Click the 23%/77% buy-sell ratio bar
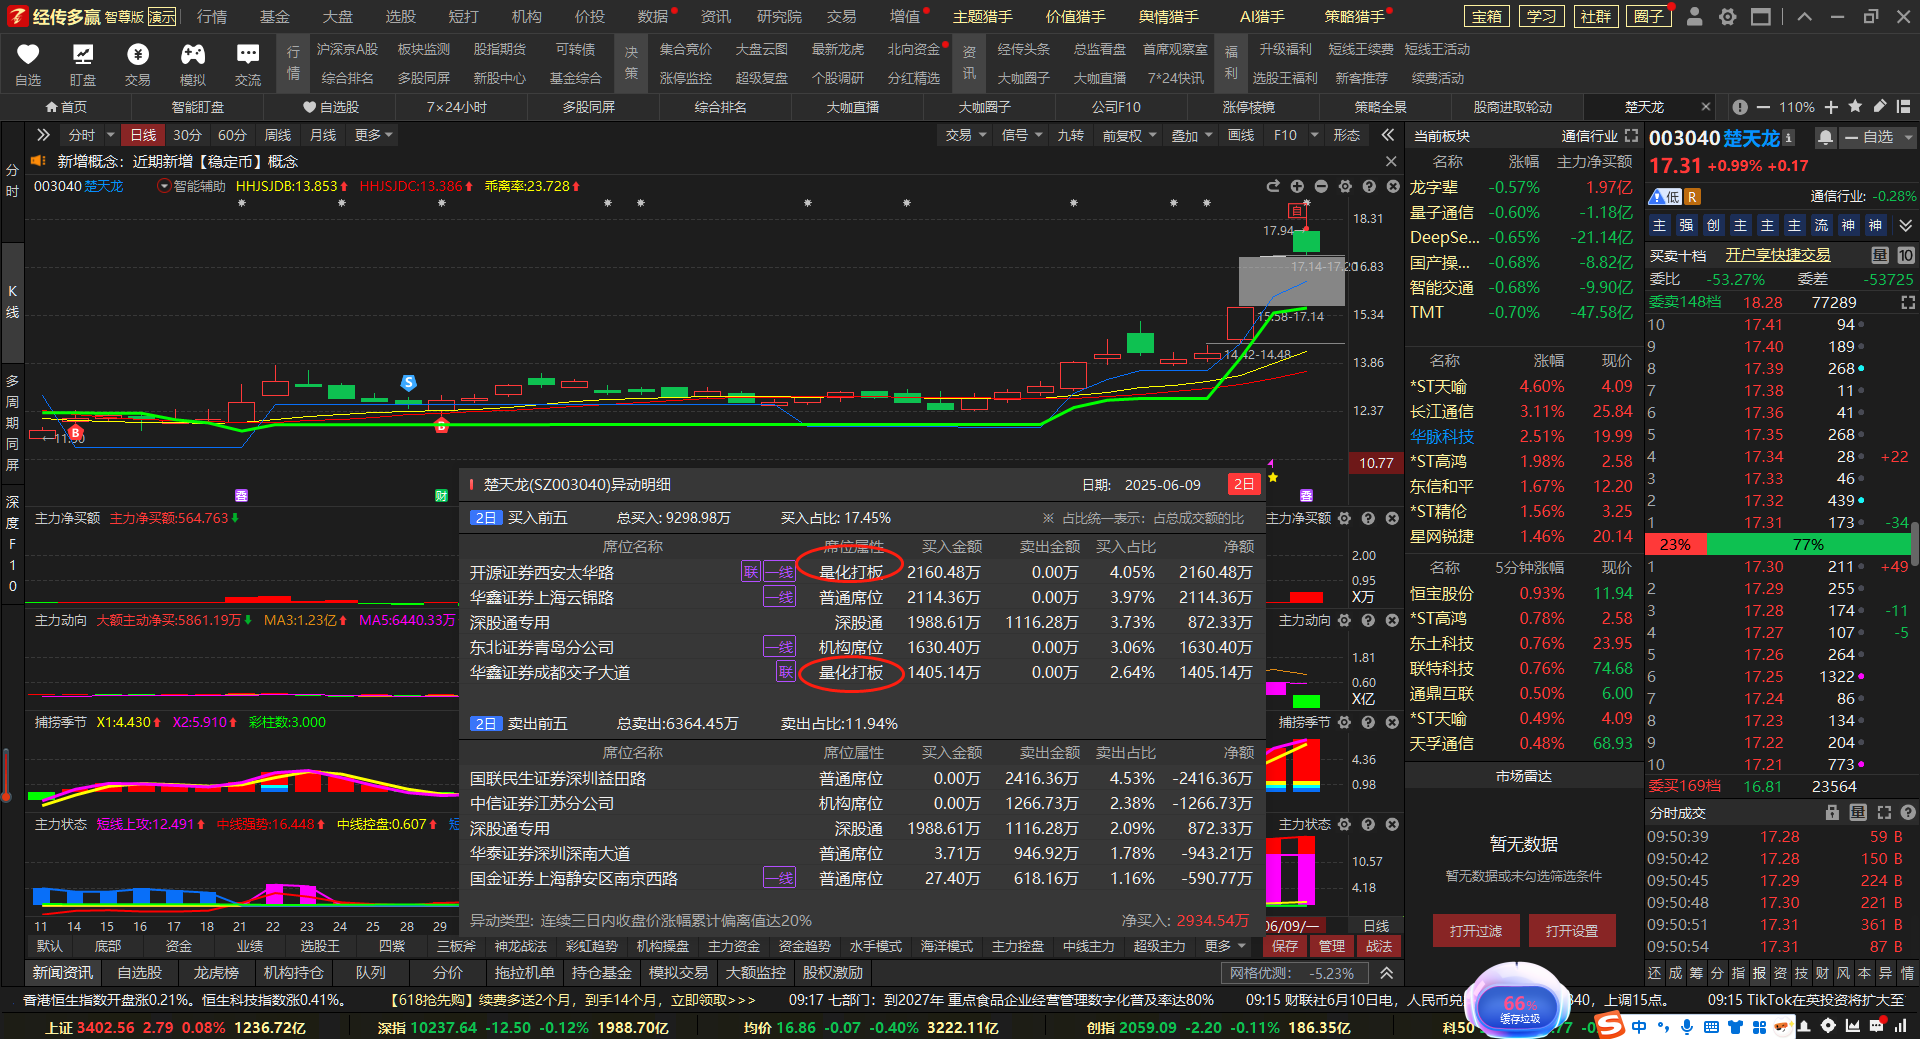Screen dimensions: 1920x1039 1778,545
